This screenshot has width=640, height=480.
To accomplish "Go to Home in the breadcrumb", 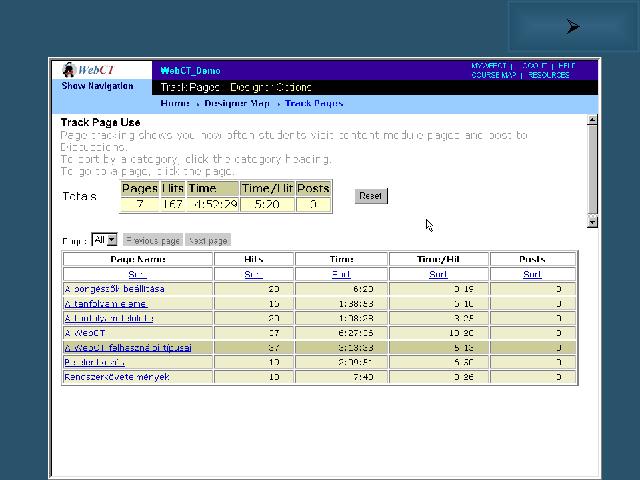I will [175, 103].
